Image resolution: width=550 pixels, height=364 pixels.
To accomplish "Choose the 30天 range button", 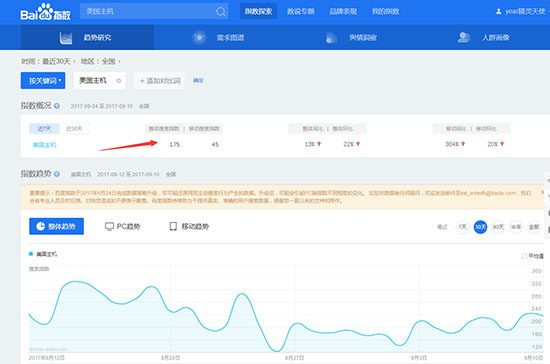I will (x=480, y=227).
